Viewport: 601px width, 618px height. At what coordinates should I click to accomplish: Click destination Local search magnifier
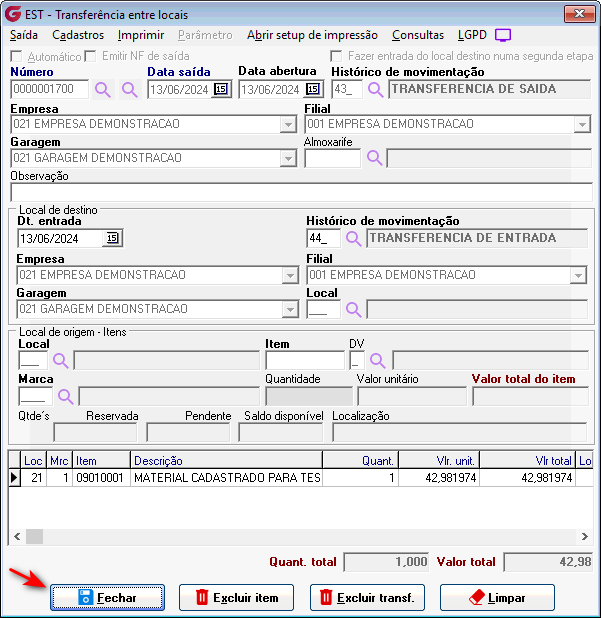pyautogui.click(x=354, y=309)
